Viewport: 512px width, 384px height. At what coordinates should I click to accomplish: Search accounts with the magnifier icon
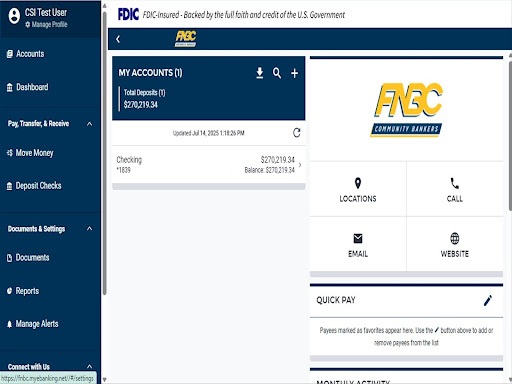pyautogui.click(x=277, y=73)
